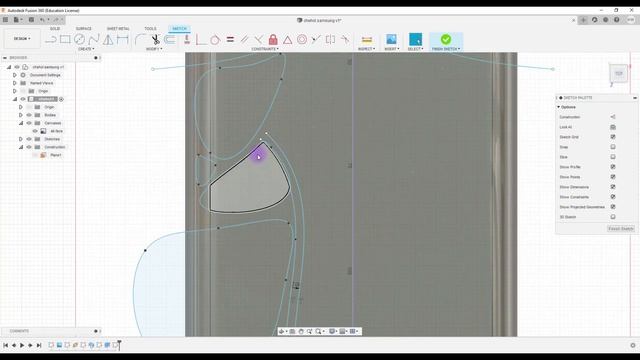Select the Mirror triangle tool in Create
The image size is (640, 360).
108,40
